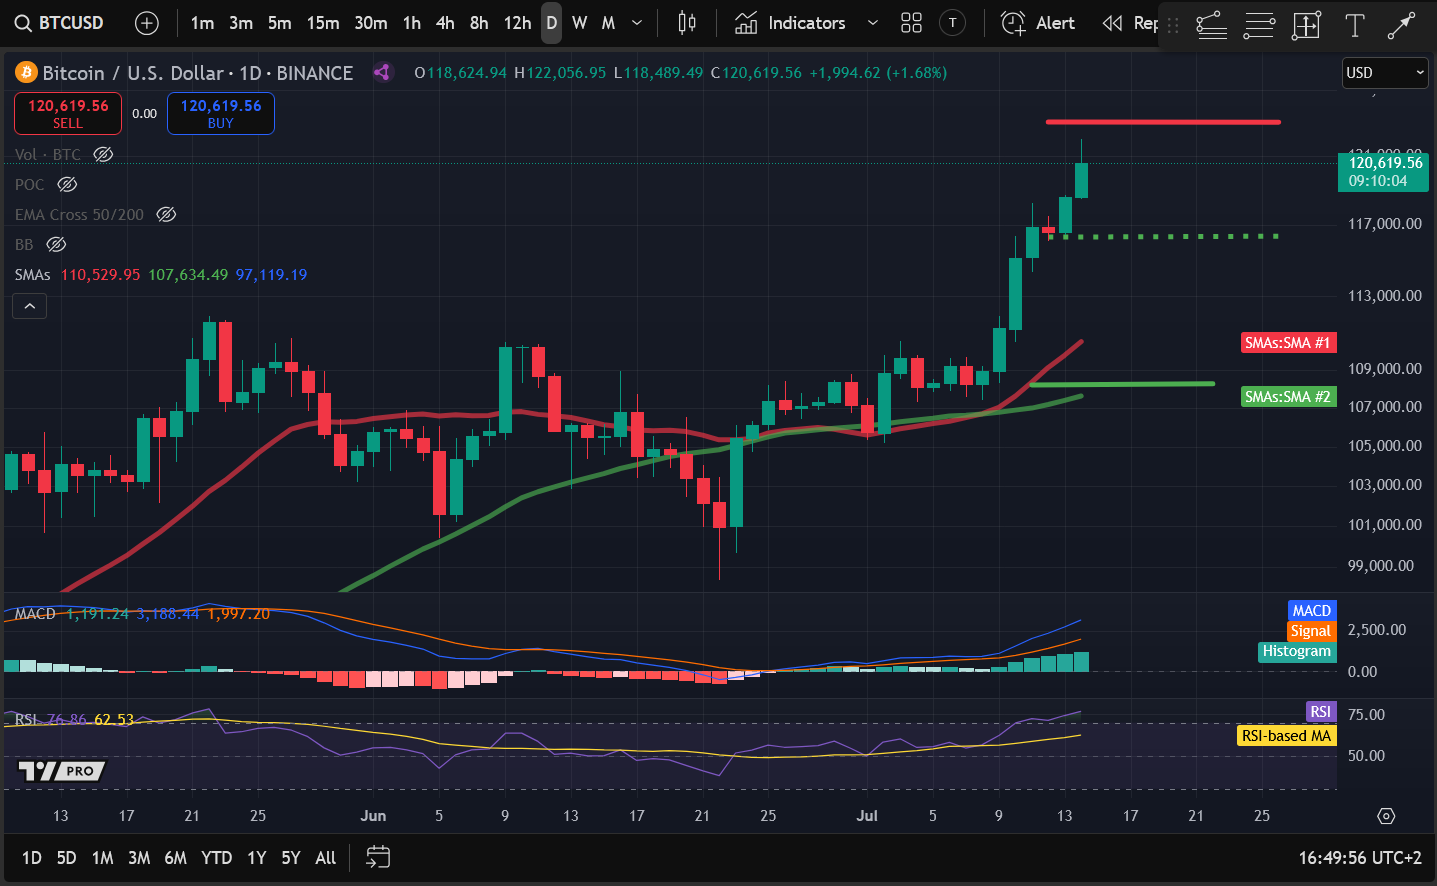1437x886 pixels.
Task: Select the 15m timeframe
Action: point(323,23)
